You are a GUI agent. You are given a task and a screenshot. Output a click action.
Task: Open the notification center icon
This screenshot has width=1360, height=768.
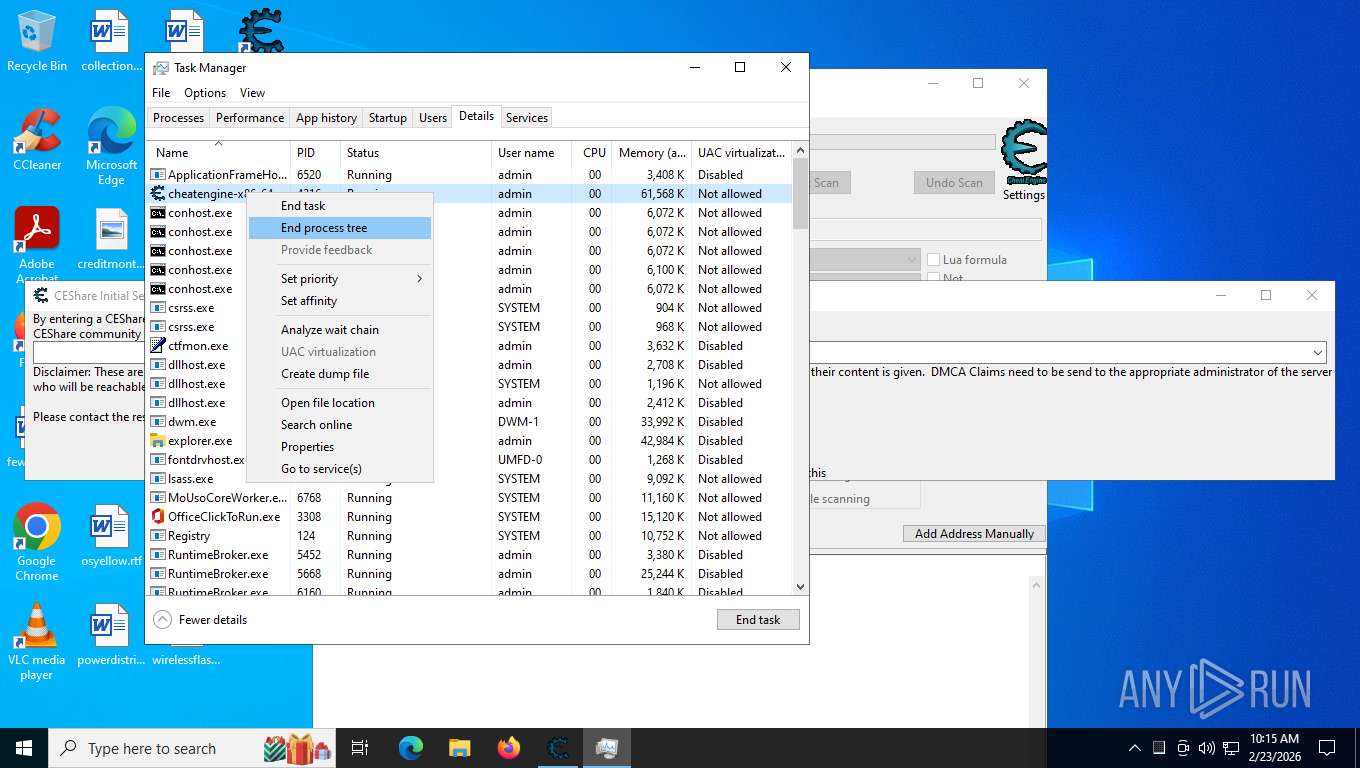tap(1327, 748)
